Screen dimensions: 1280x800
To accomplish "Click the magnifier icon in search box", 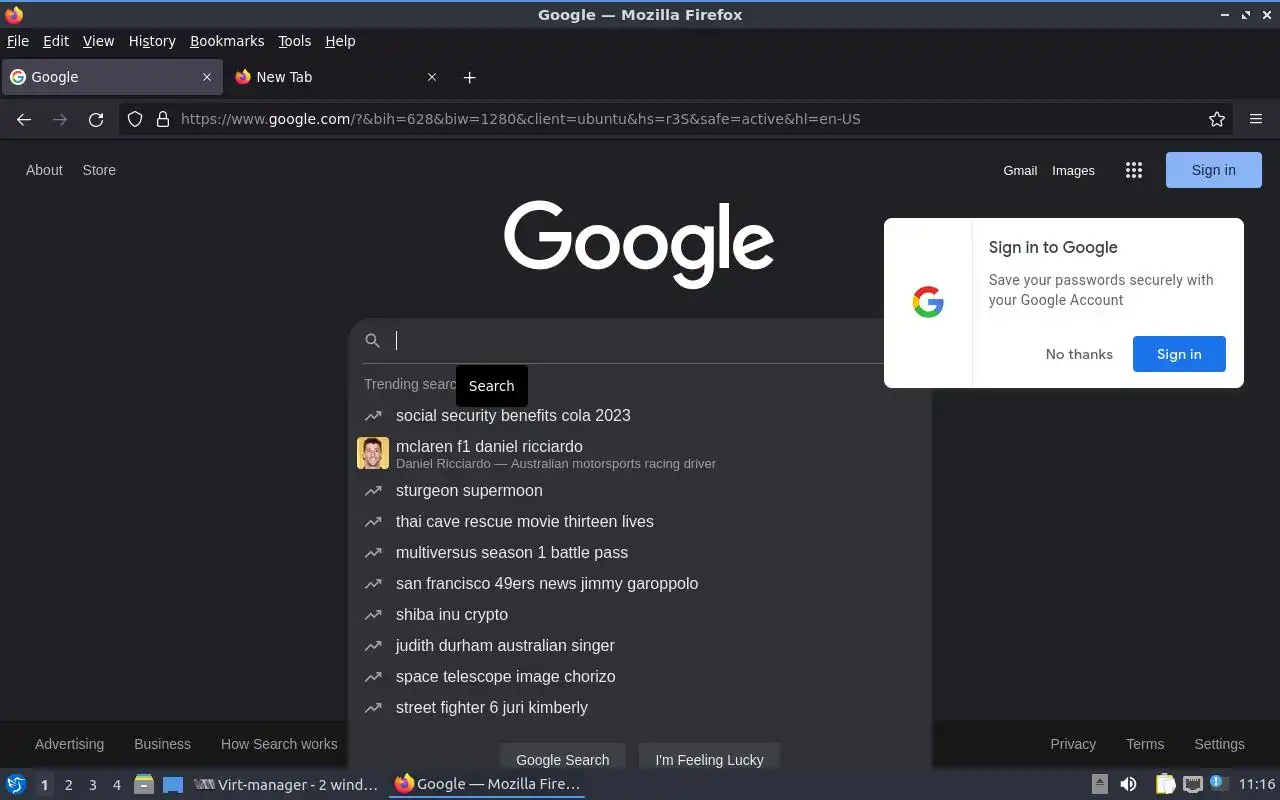I will click(372, 341).
